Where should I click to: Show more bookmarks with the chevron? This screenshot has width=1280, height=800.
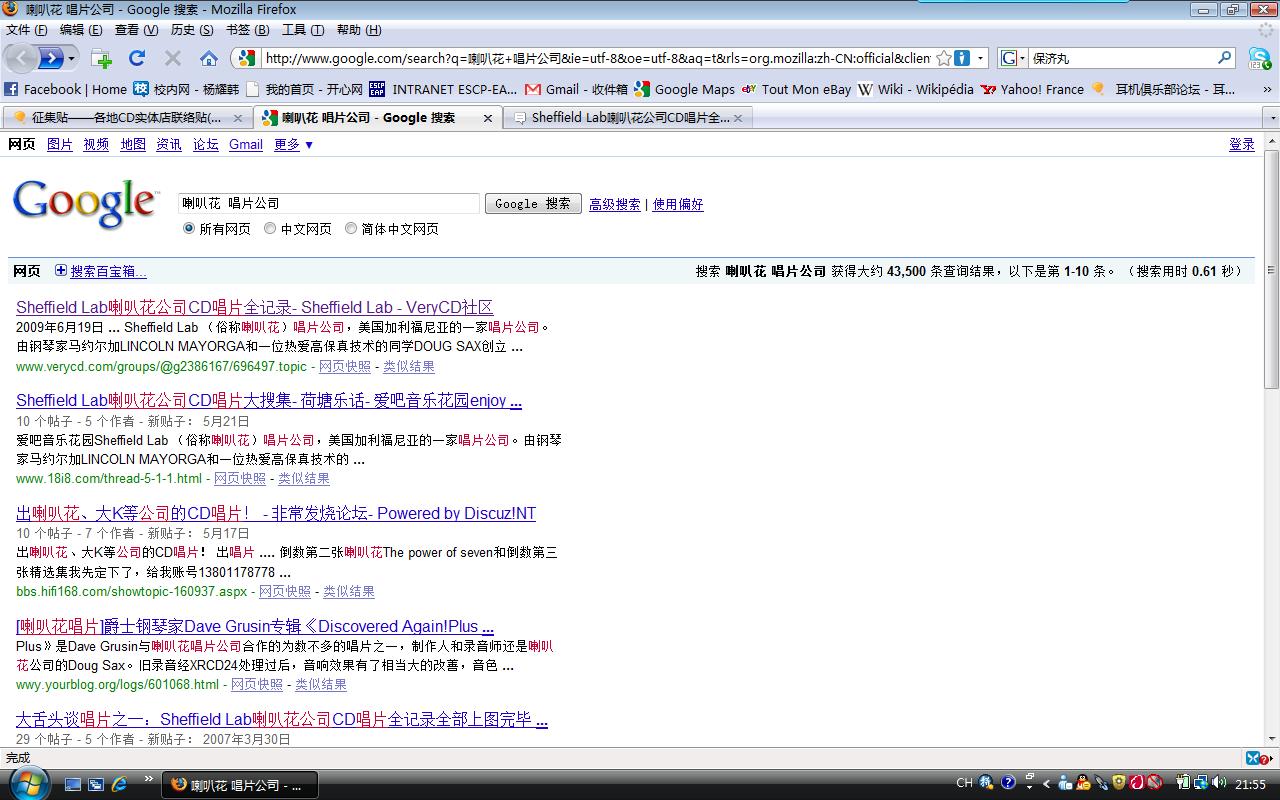(x=1266, y=89)
